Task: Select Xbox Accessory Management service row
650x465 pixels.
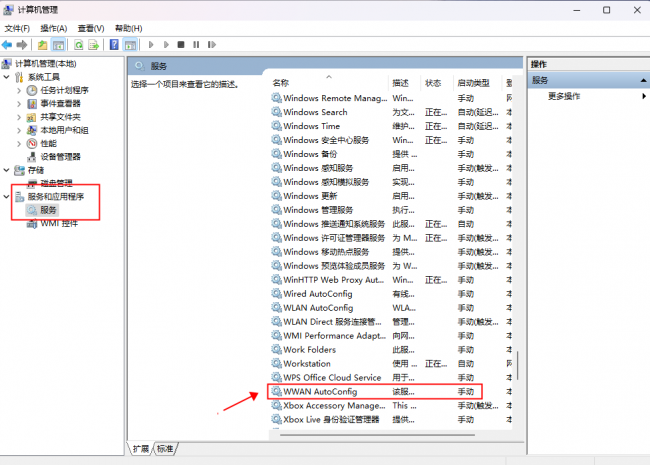Action: (x=391, y=405)
